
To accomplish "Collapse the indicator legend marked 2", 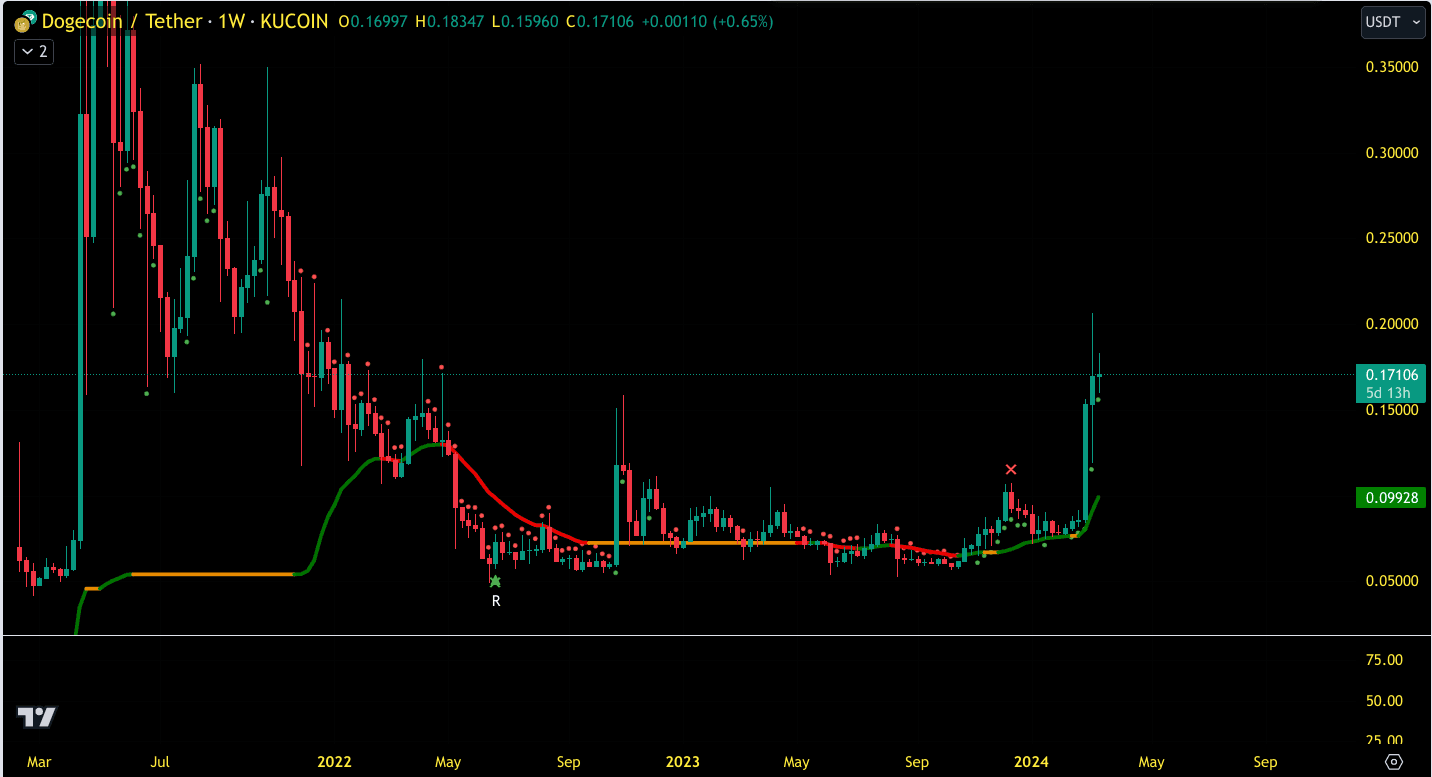I will (34, 51).
